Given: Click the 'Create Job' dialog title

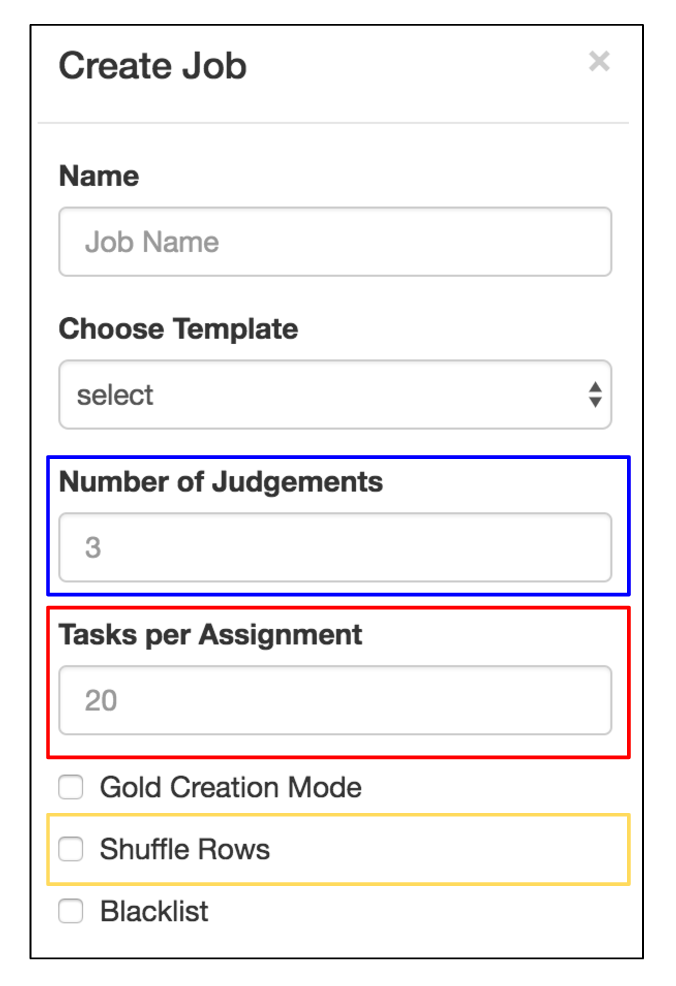Looking at the screenshot, I should pos(152,67).
